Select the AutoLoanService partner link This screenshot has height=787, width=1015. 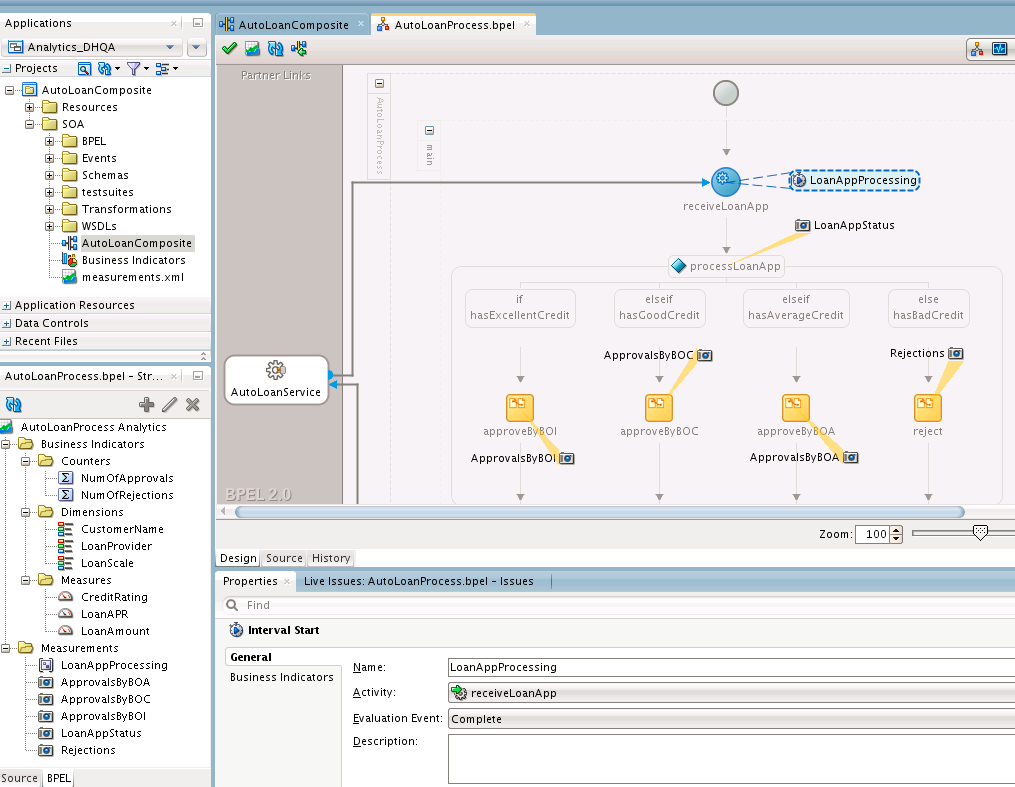pos(275,380)
